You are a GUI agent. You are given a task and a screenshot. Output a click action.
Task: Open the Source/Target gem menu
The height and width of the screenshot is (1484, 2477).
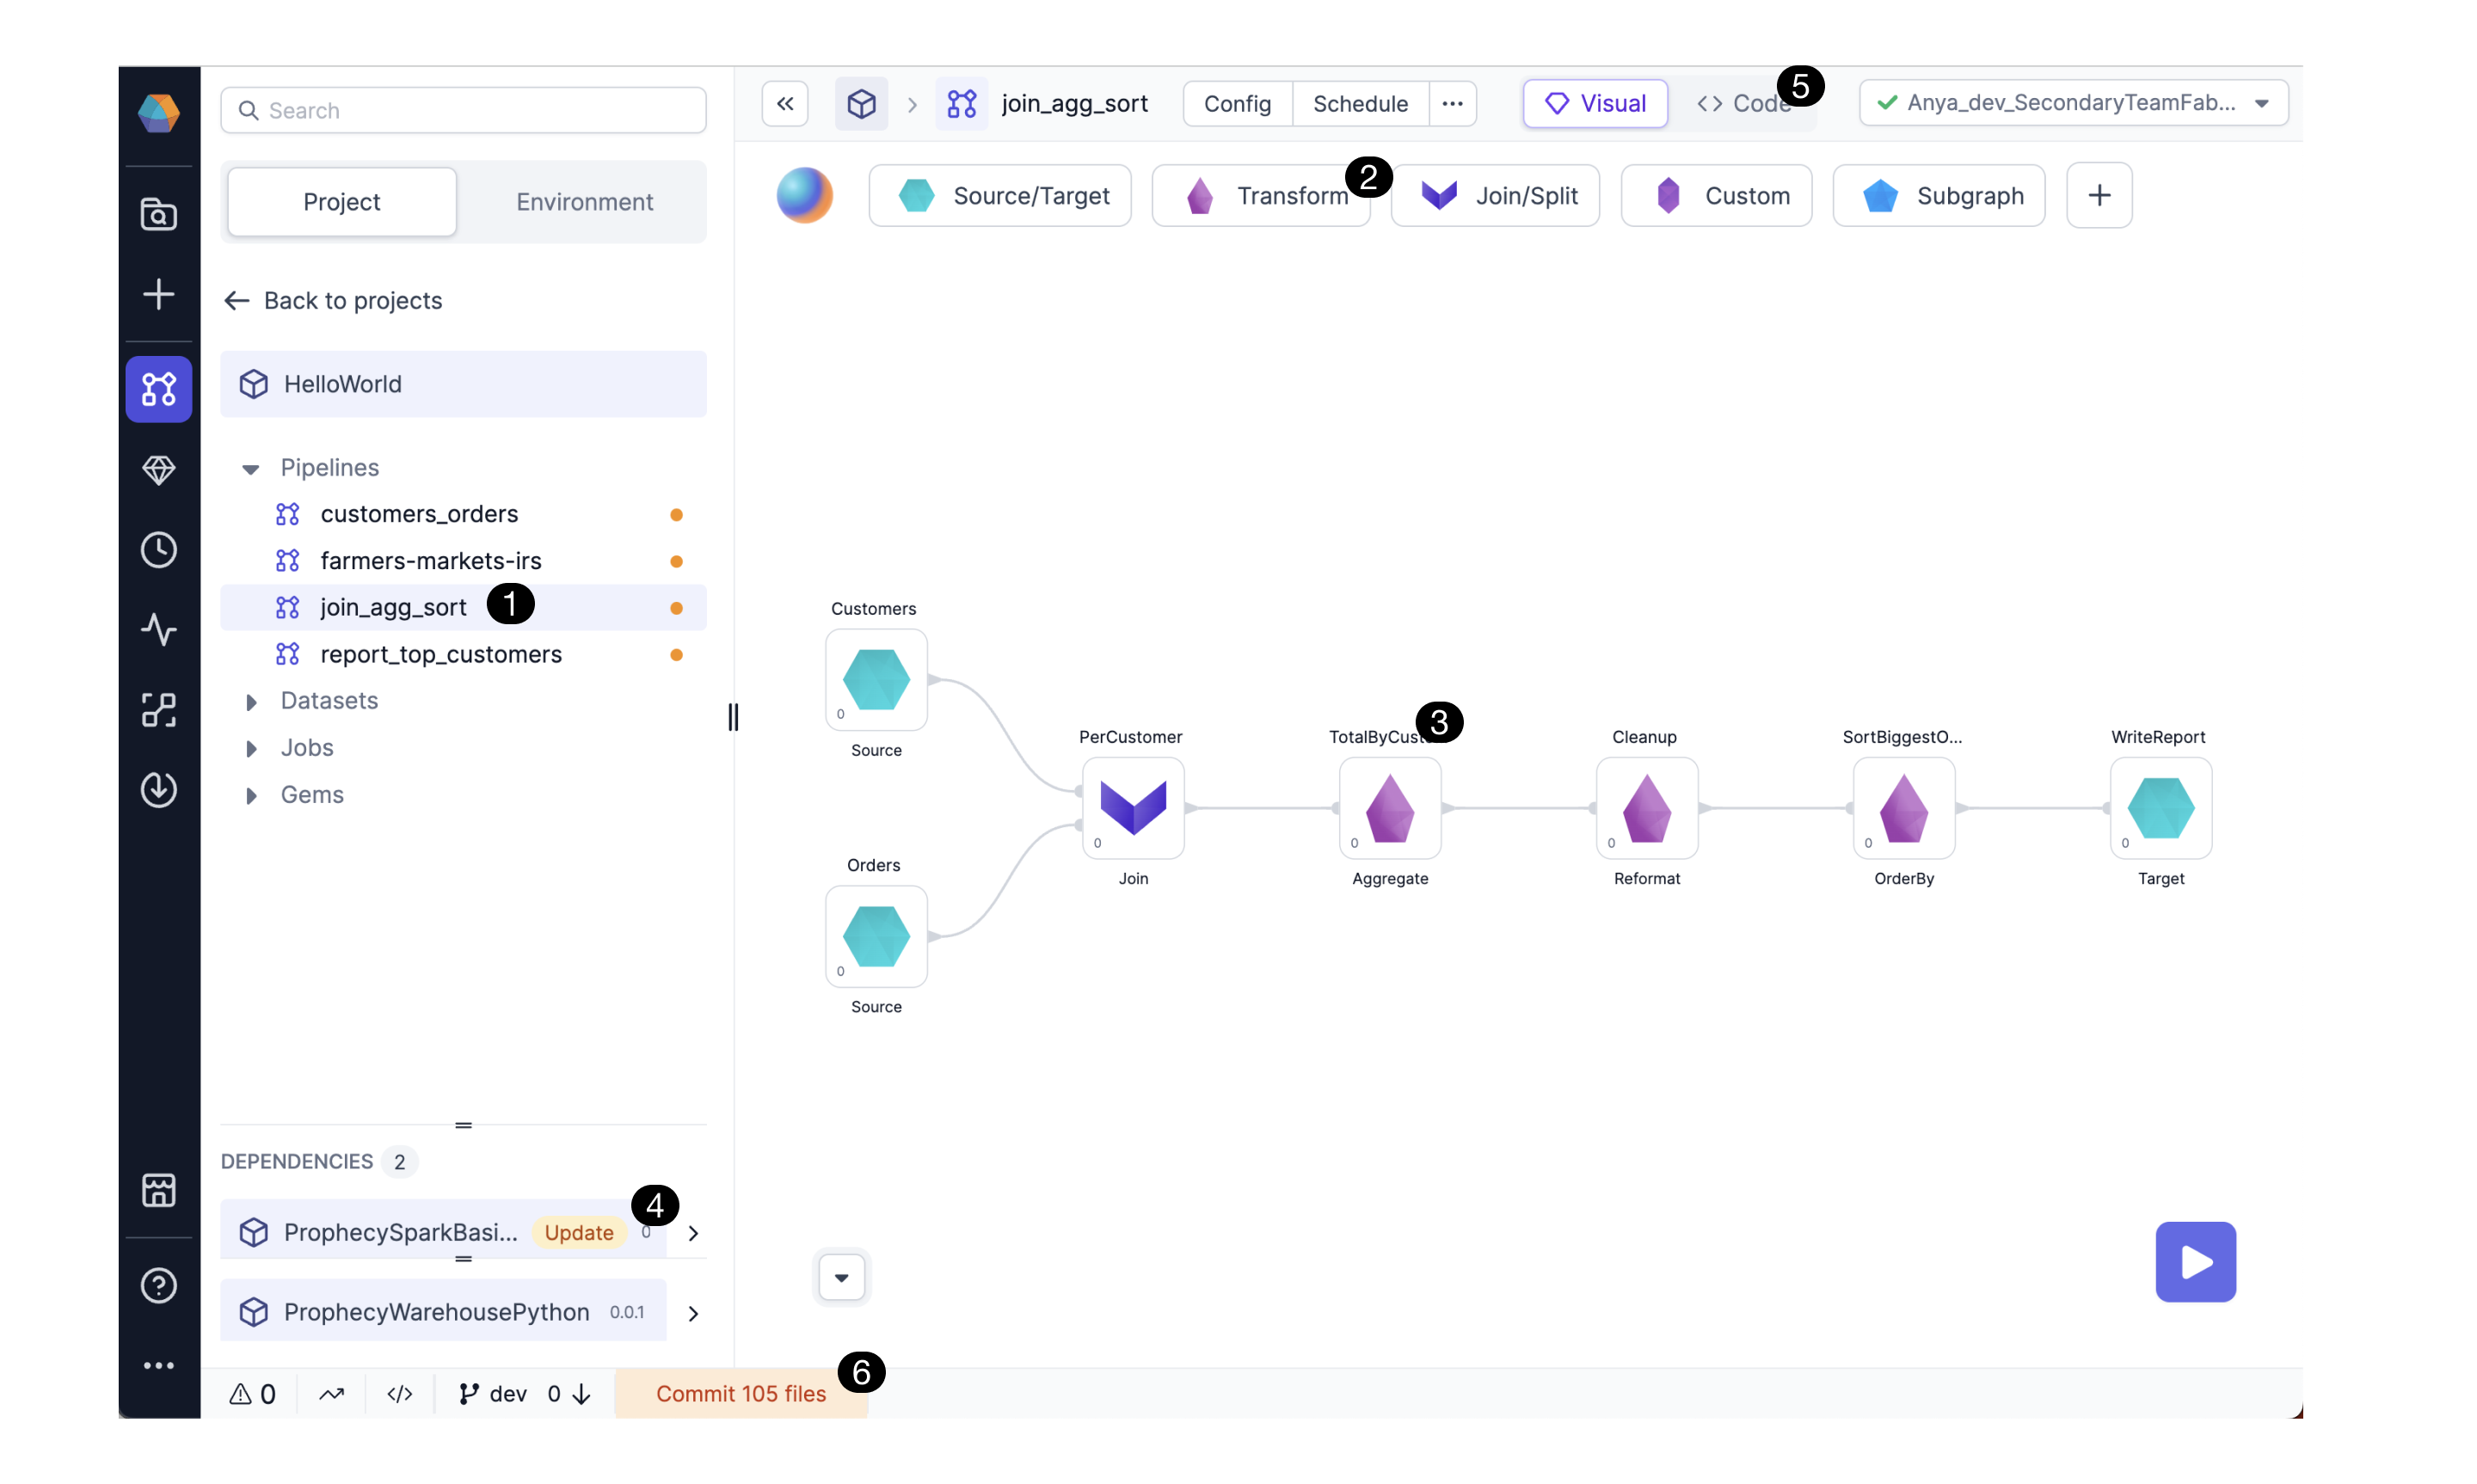point(1000,195)
